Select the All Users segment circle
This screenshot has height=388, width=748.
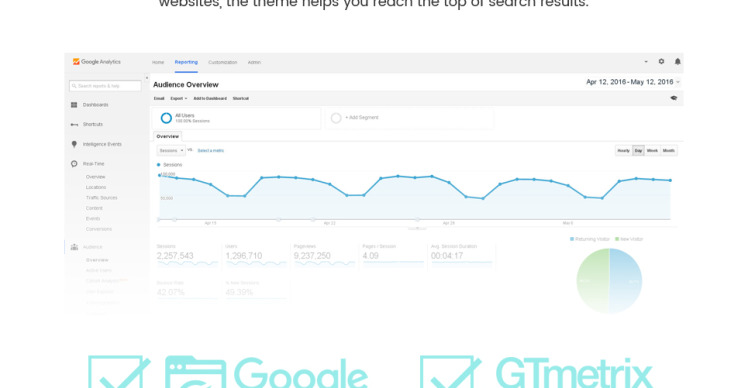(x=166, y=118)
